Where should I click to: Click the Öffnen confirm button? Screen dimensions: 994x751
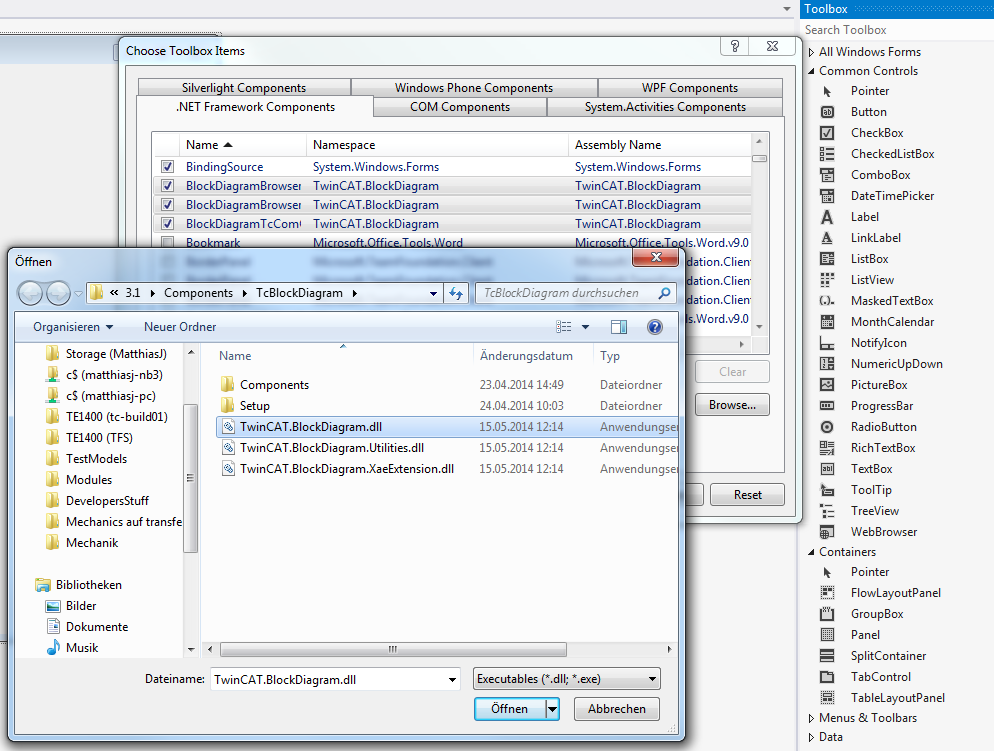pyautogui.click(x=510, y=709)
